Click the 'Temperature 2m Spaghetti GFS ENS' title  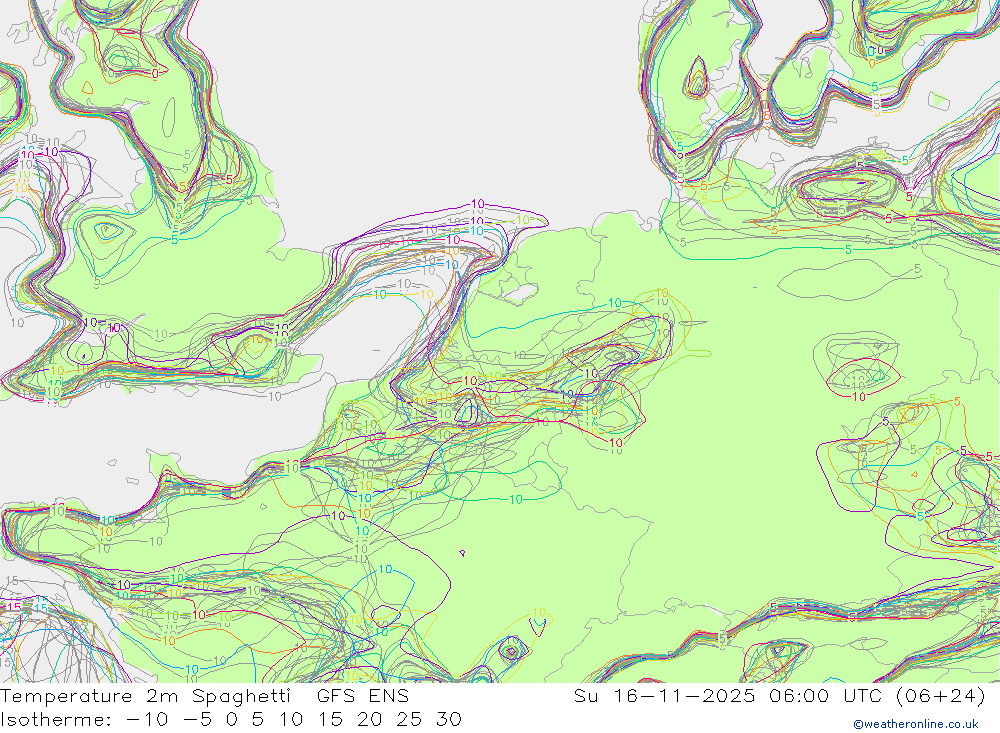click(205, 696)
